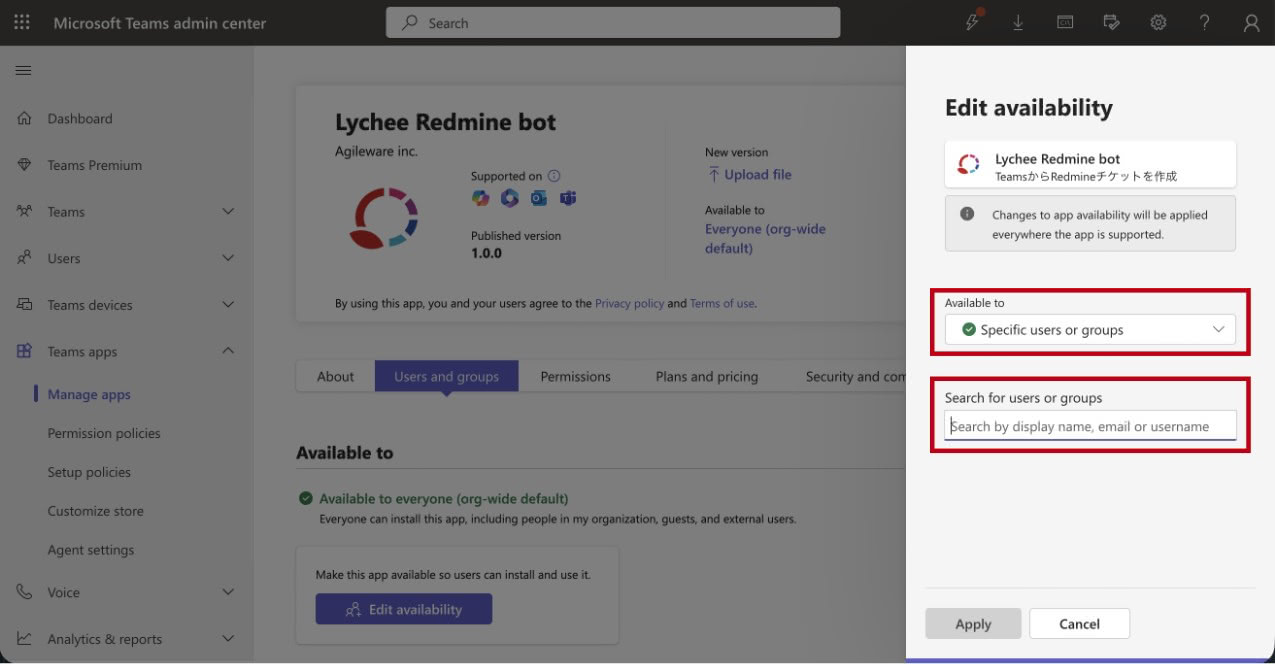Click the Lychee Redmine bot large logo

(x=384, y=217)
